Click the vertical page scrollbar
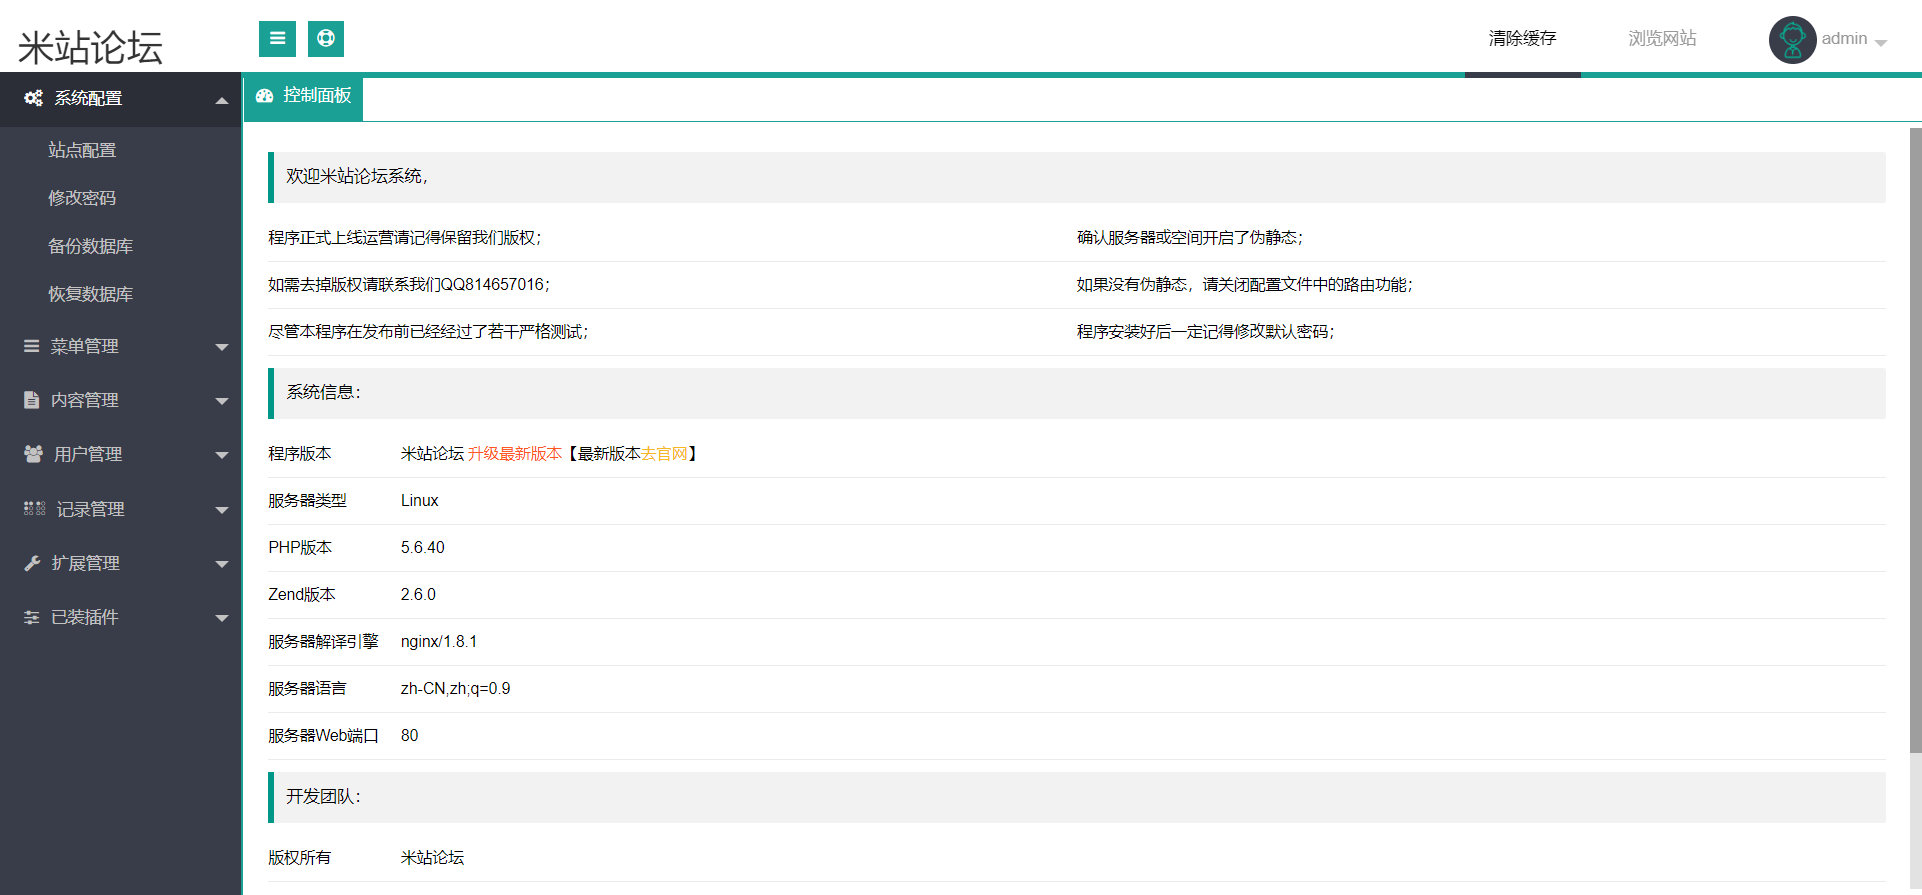 point(1915,440)
